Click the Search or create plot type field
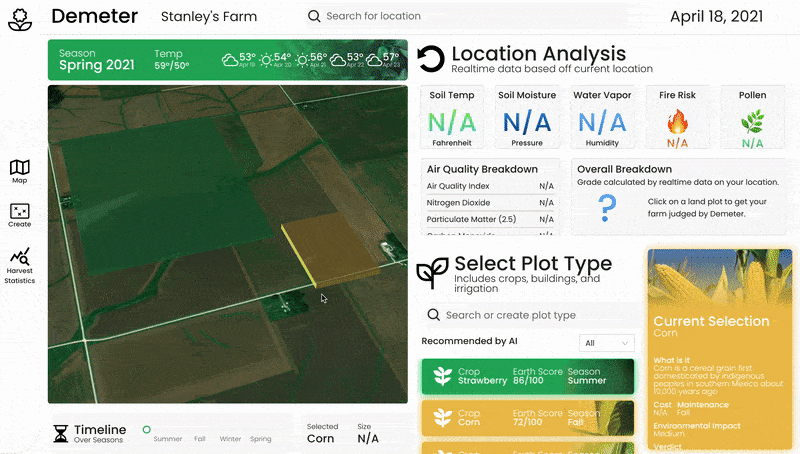 point(531,315)
